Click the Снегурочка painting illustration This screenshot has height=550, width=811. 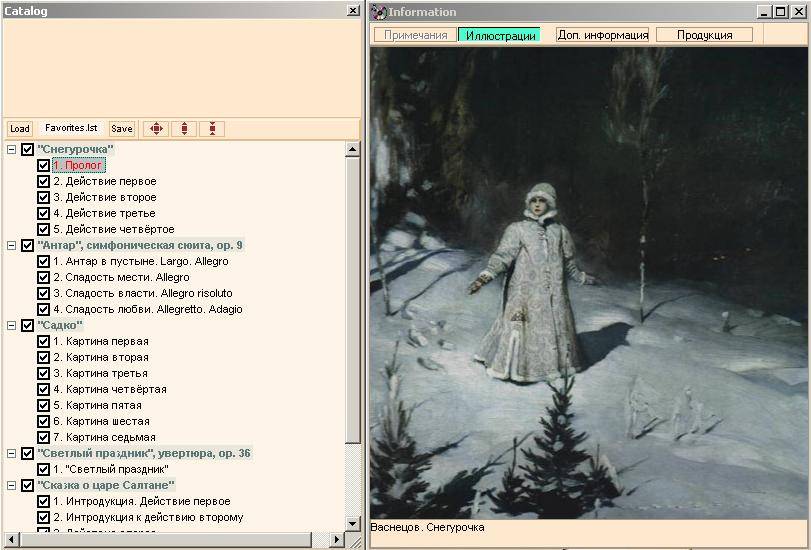click(589, 283)
